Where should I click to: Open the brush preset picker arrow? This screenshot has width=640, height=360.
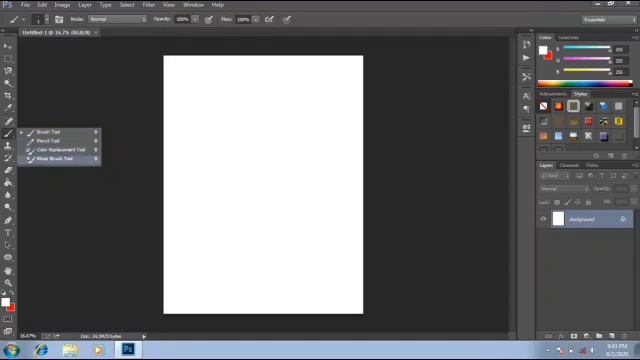pyautogui.click(x=47, y=19)
